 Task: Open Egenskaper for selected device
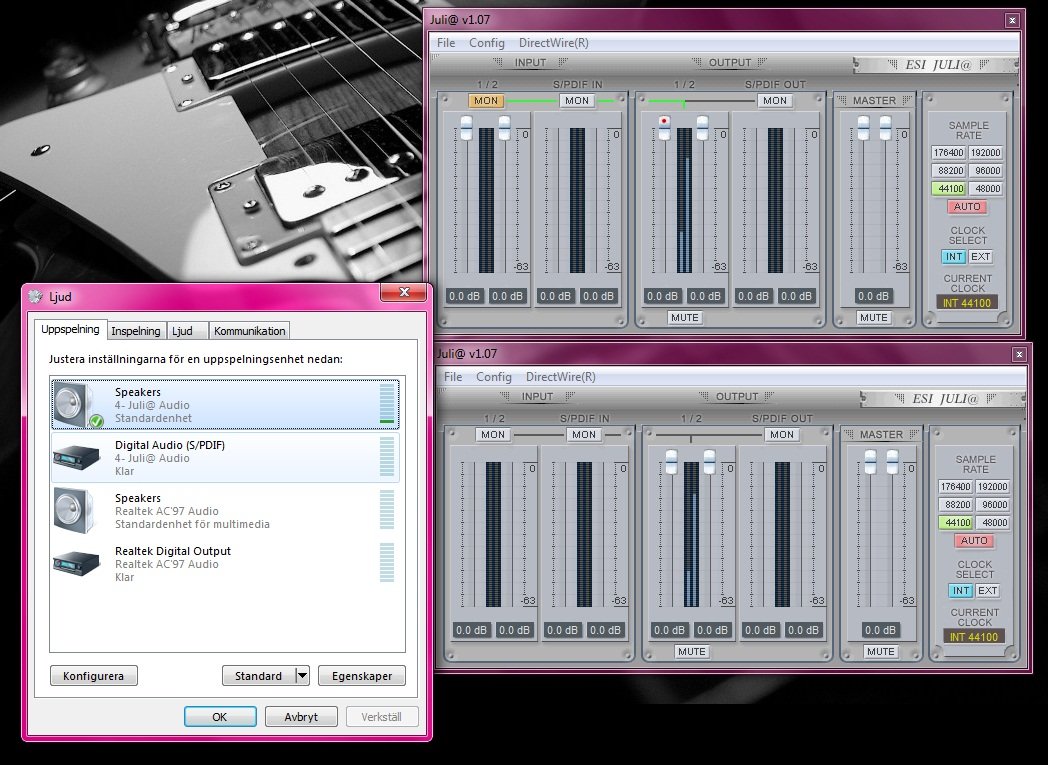tap(362, 675)
